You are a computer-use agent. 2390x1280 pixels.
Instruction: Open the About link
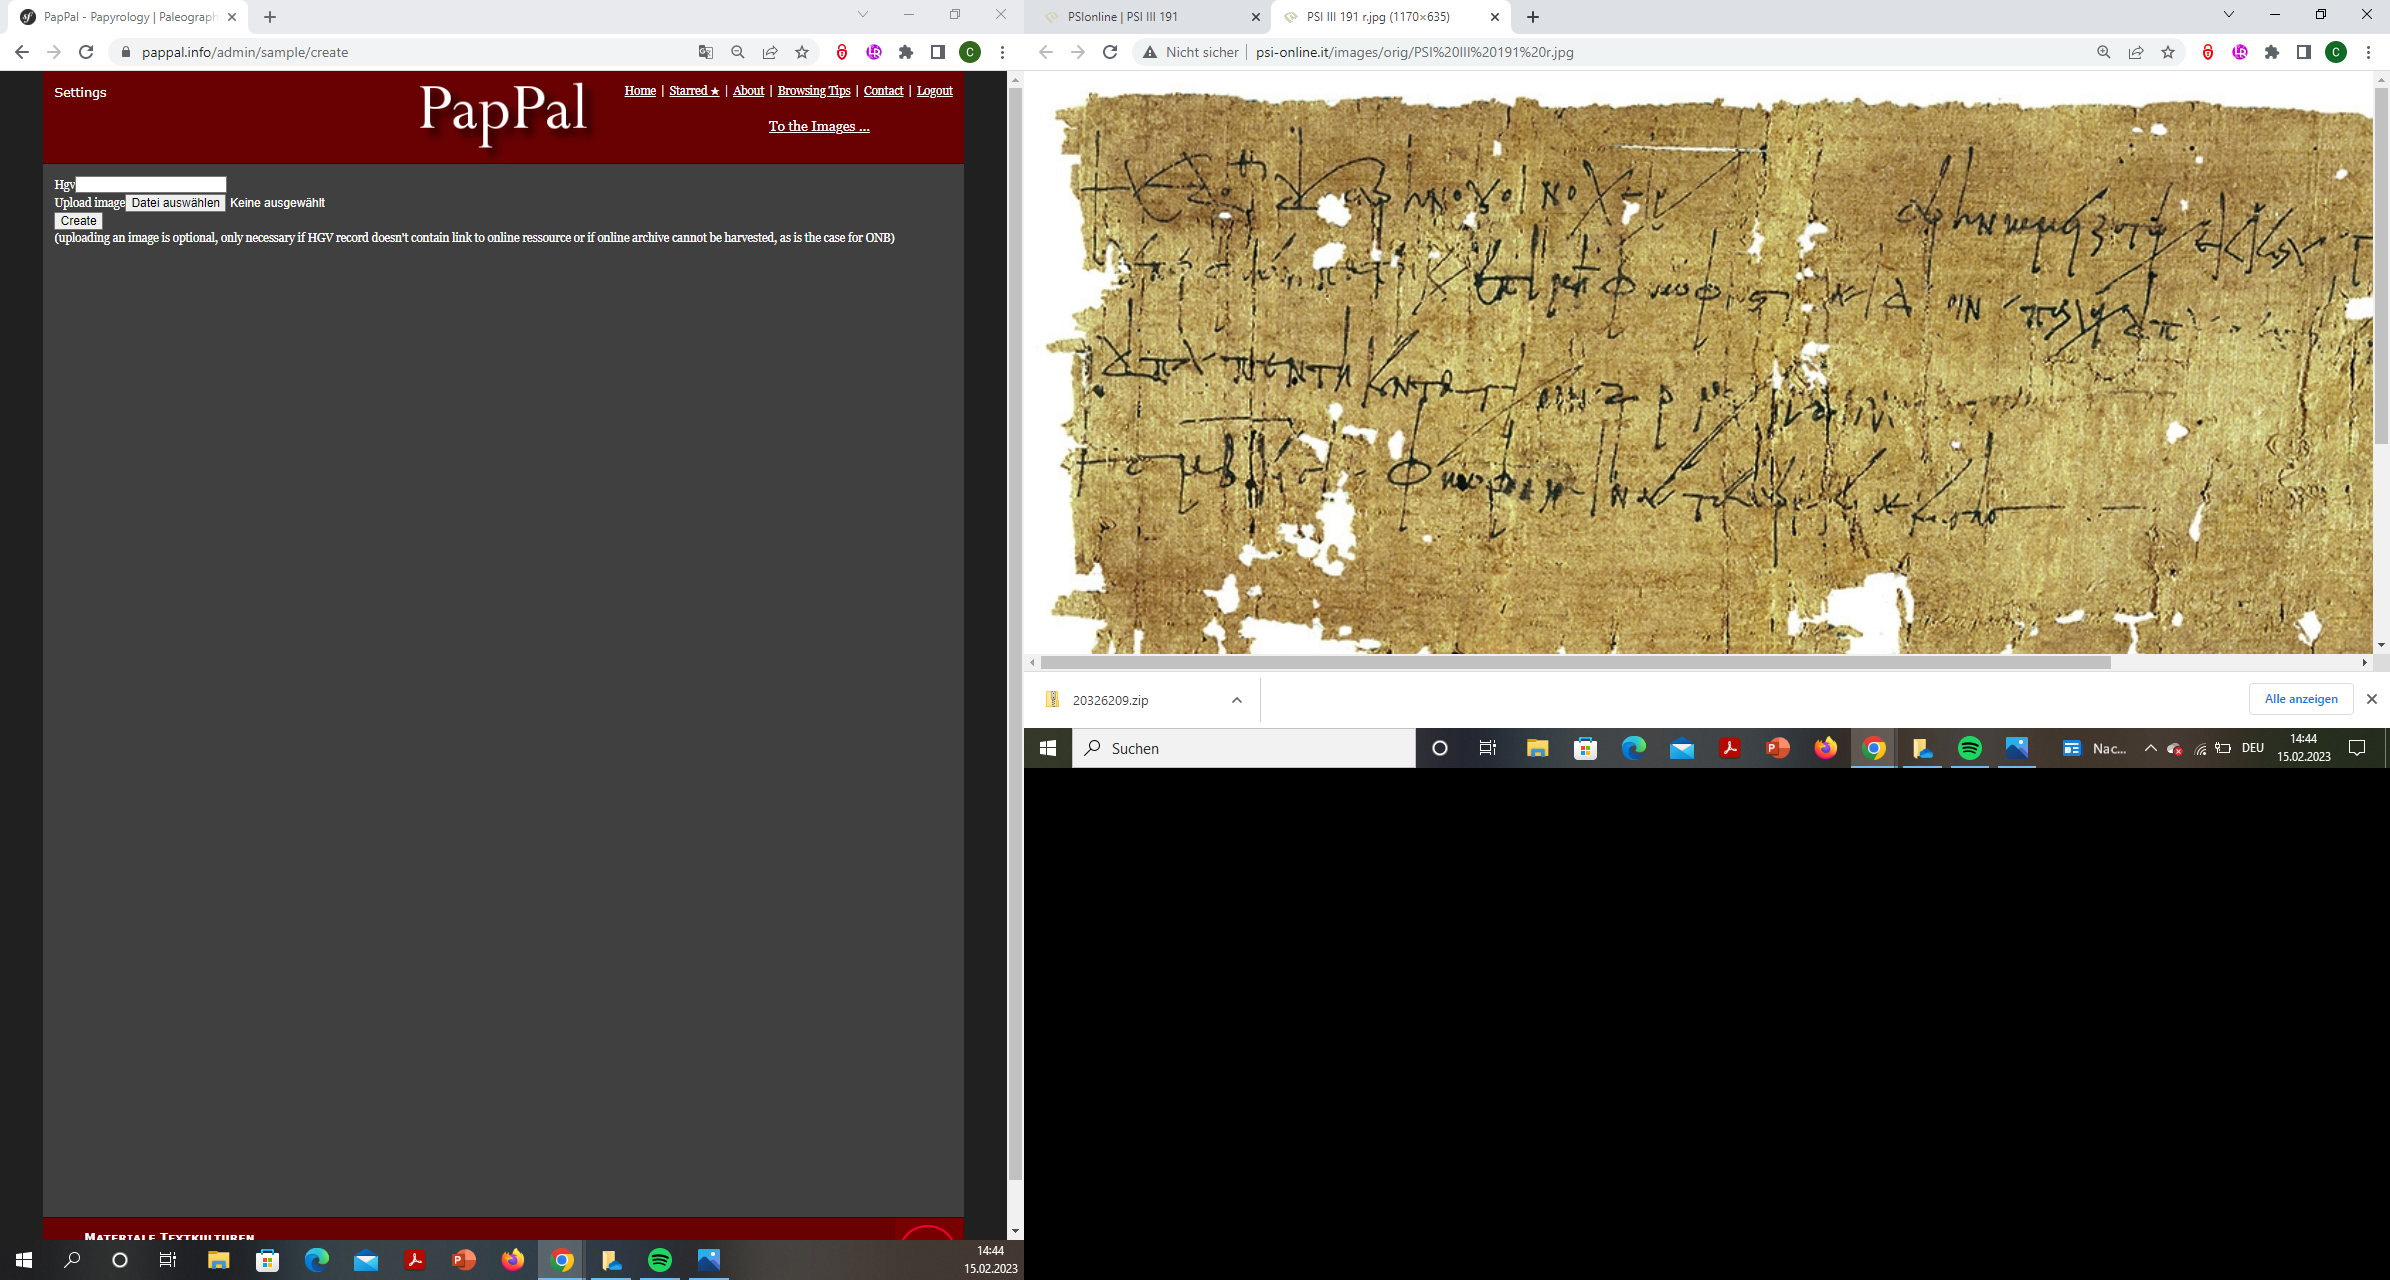click(x=748, y=91)
